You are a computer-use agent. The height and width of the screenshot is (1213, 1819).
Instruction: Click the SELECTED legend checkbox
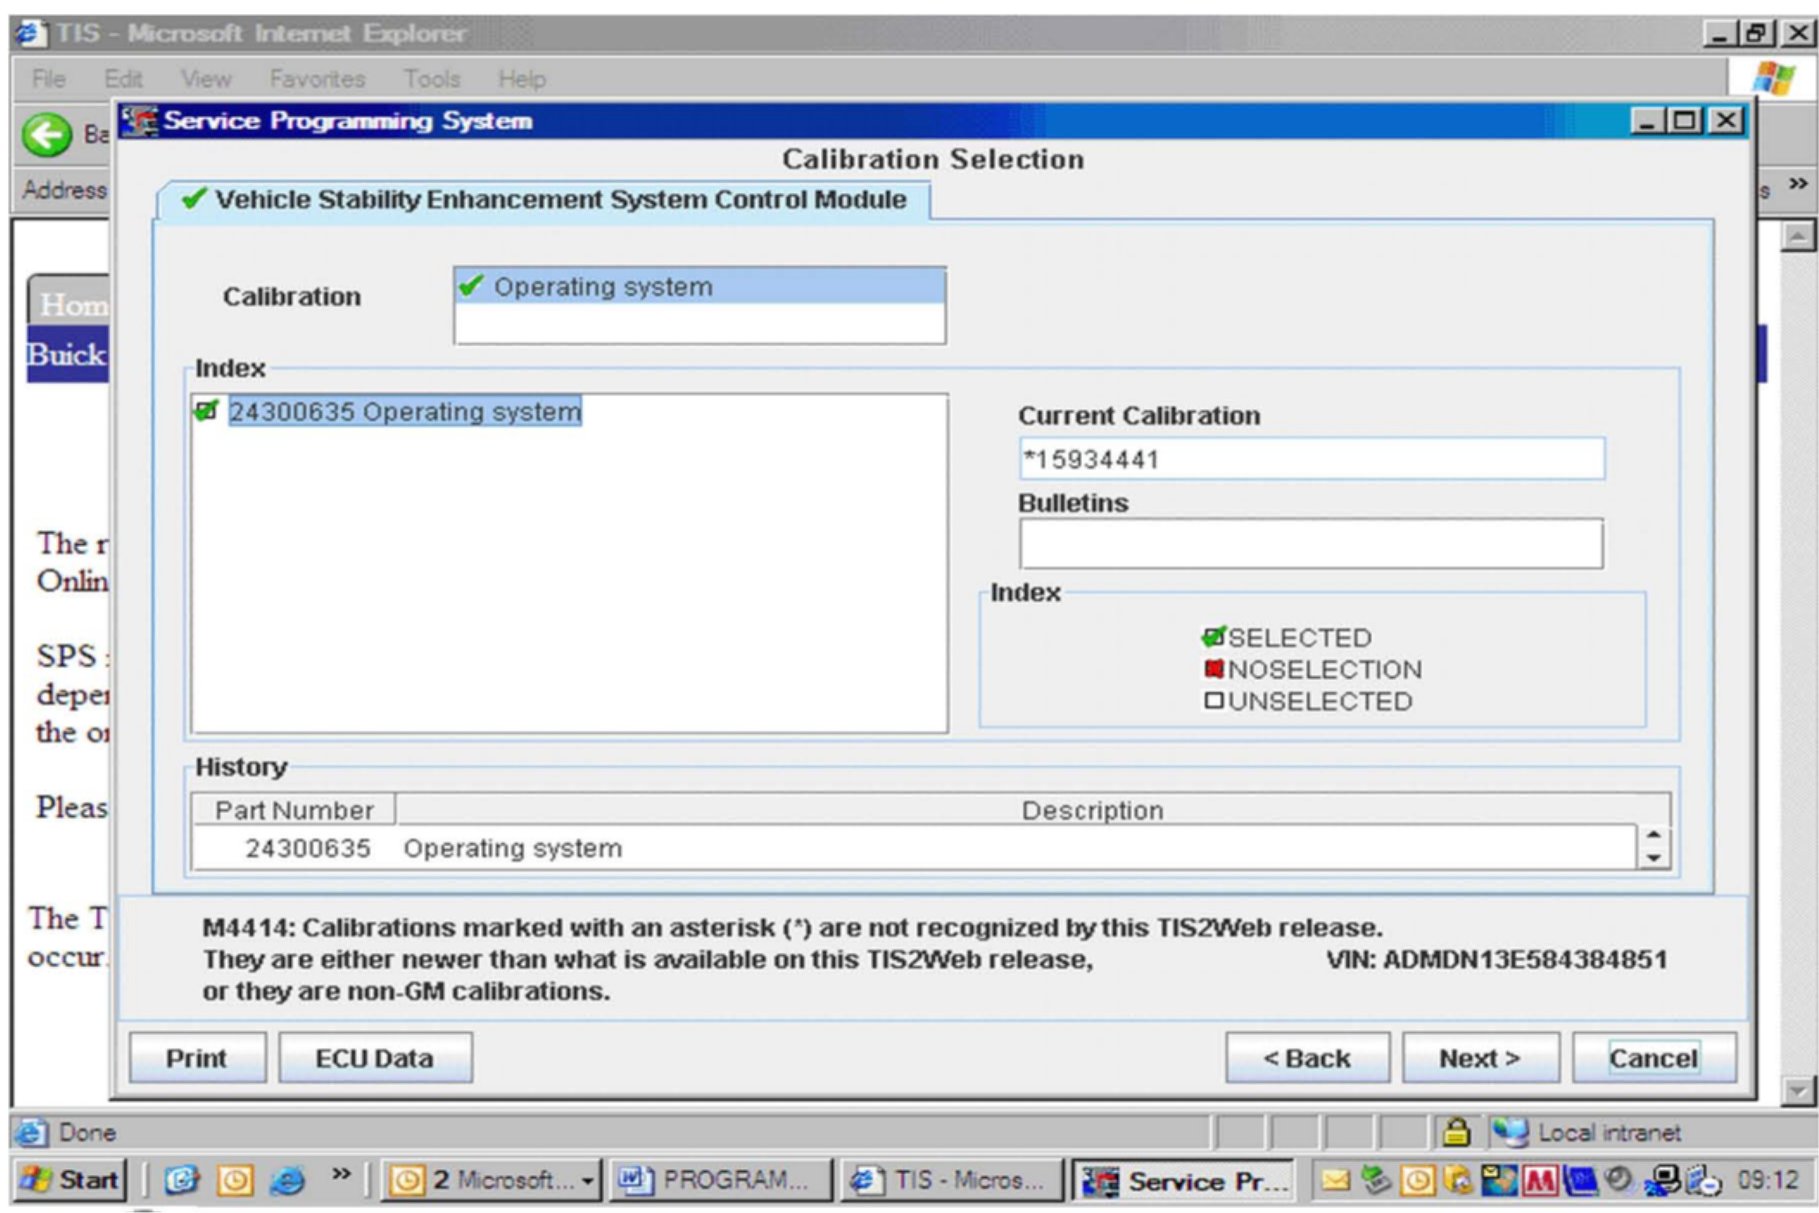(1213, 637)
